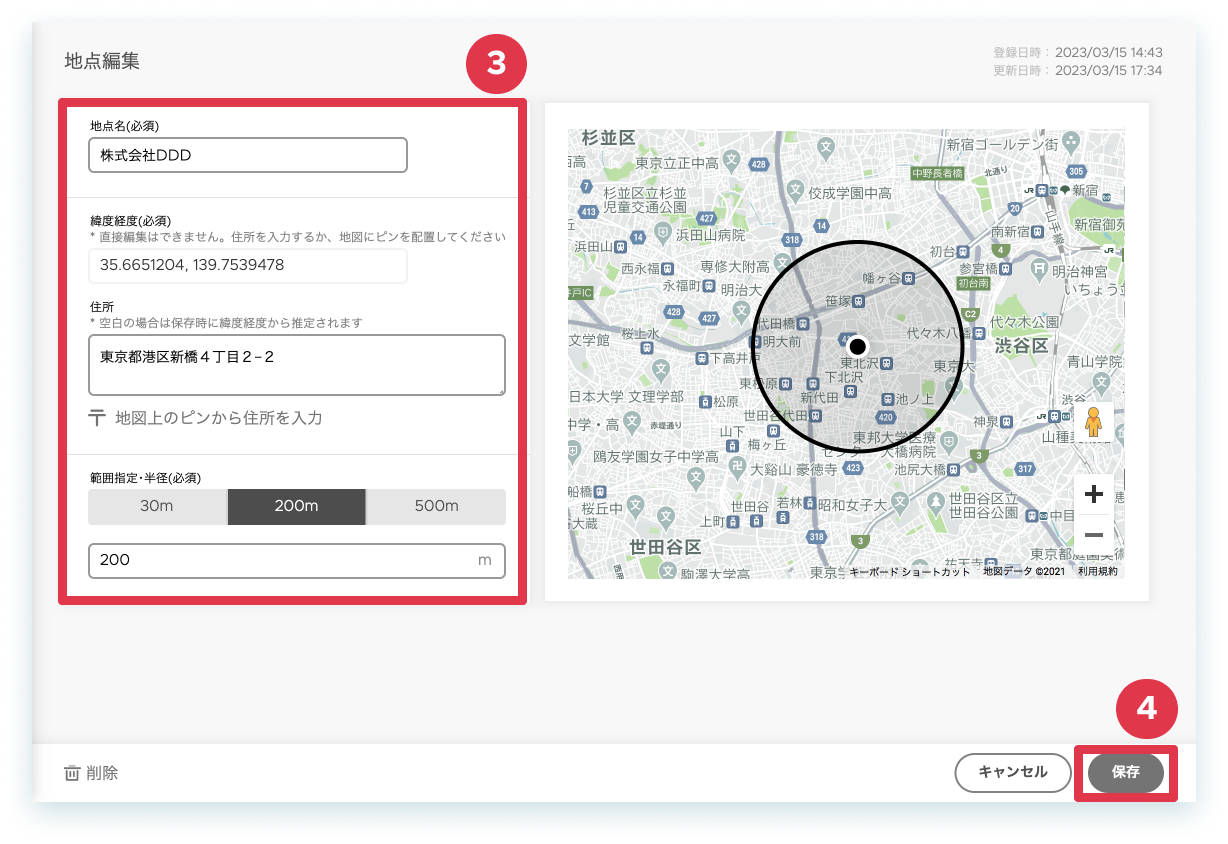The height and width of the screenshot is (844, 1228).
Task: Click the postal mark icon beside 地図上のピンから住所を入力
Action: pyautogui.click(x=97, y=418)
